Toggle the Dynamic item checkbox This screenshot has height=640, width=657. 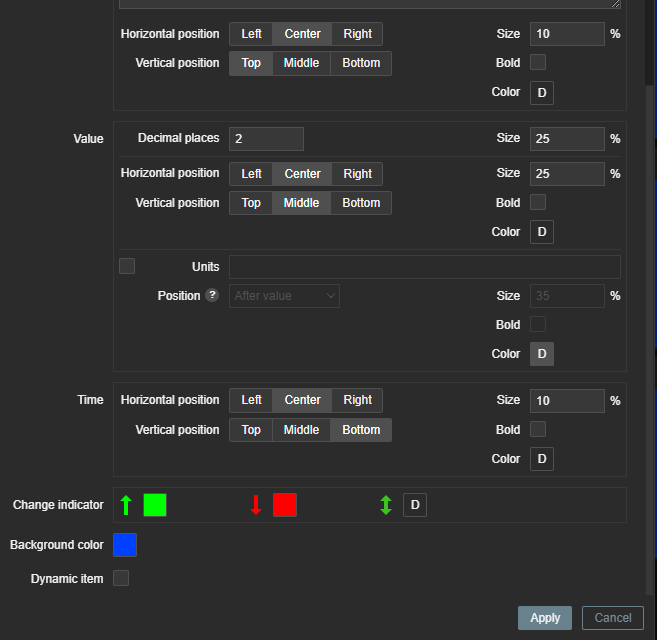click(x=121, y=578)
